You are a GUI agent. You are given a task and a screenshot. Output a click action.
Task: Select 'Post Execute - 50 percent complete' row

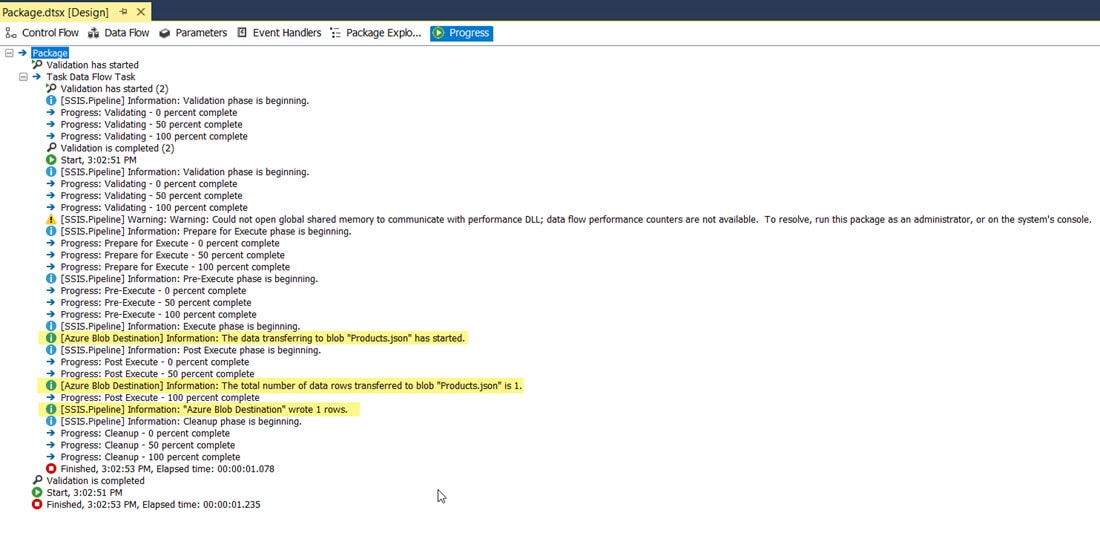(x=157, y=374)
